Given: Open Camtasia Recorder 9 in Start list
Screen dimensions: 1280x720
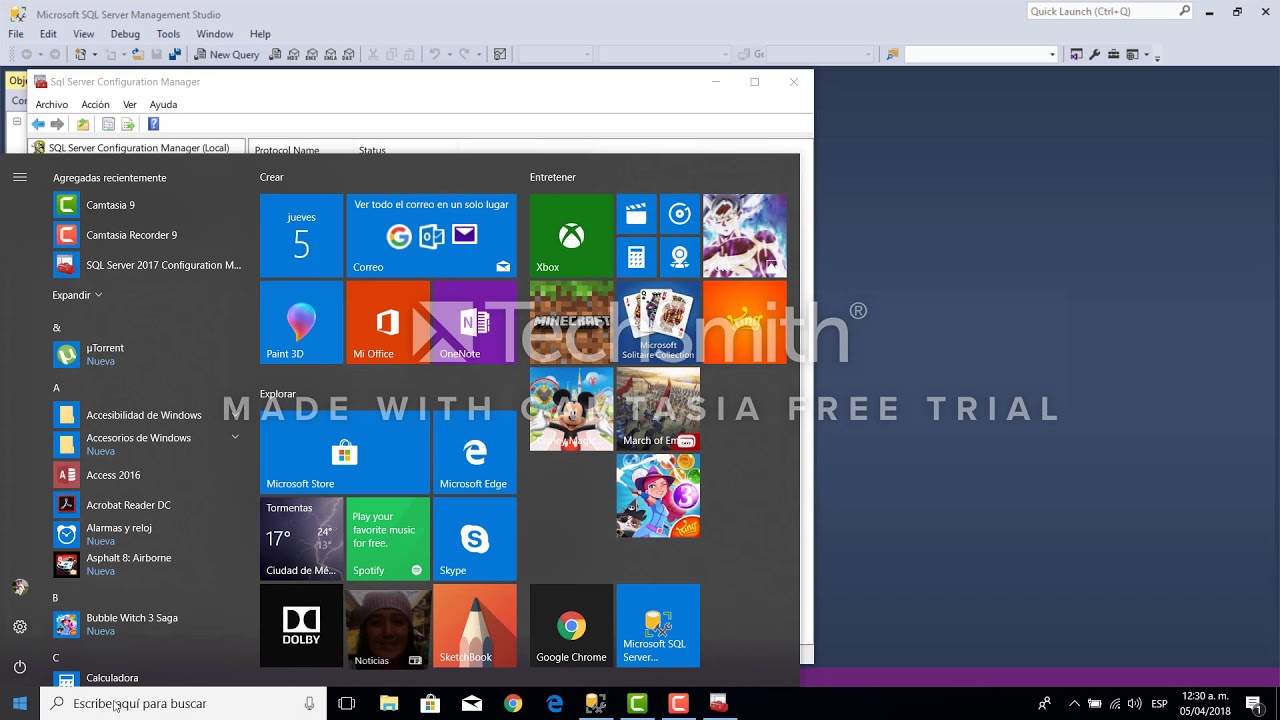Looking at the screenshot, I should (148, 235).
